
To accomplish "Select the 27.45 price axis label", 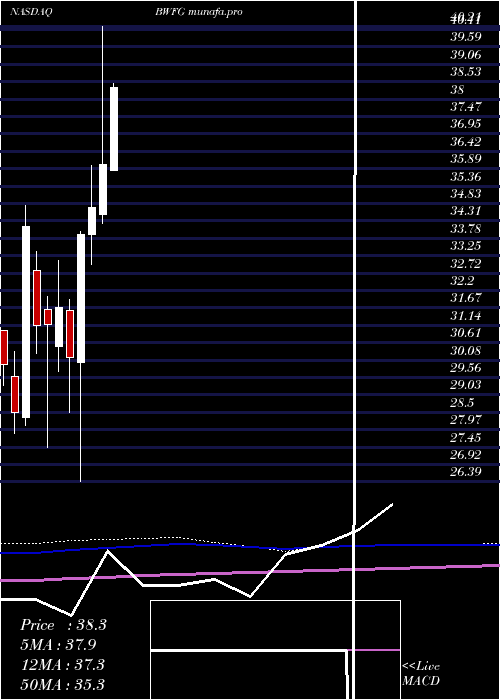I will tap(465, 439).
